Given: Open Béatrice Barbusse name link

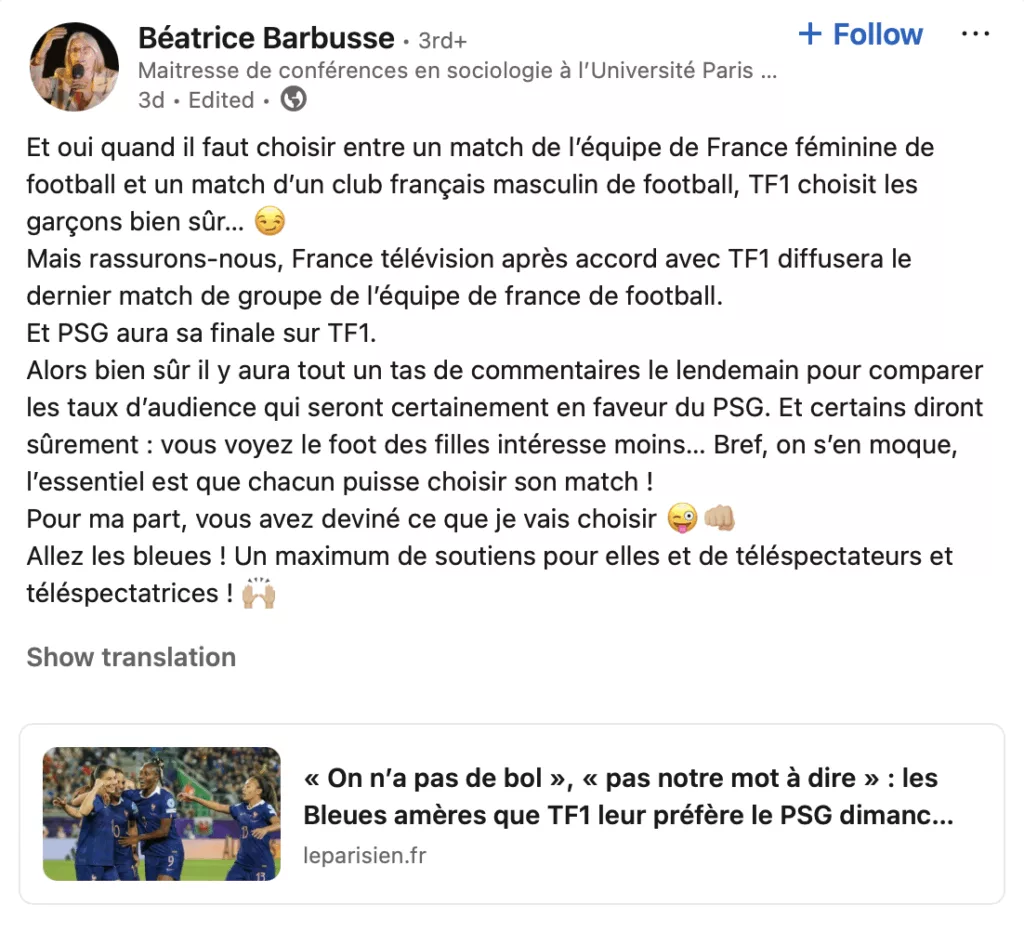Looking at the screenshot, I should pyautogui.click(x=266, y=38).
